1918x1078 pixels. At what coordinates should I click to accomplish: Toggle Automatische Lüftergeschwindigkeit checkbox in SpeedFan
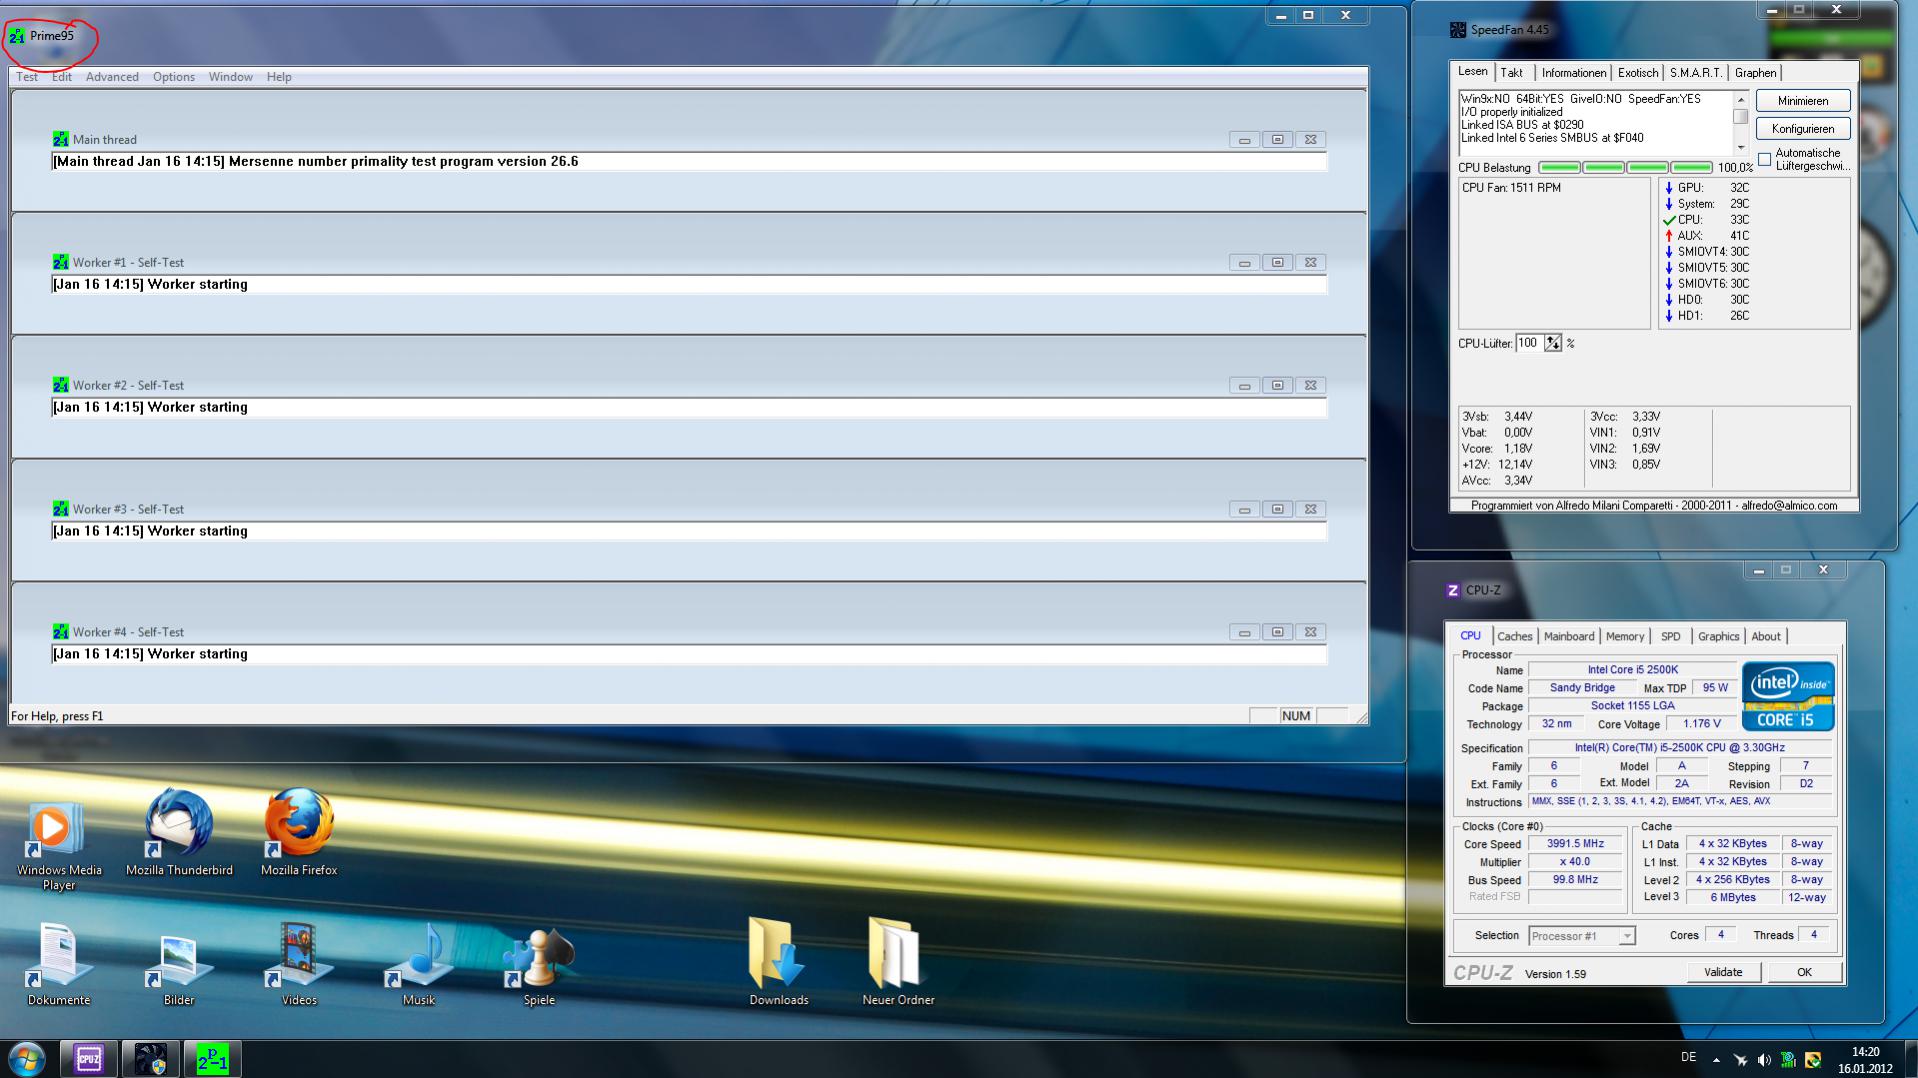[1765, 160]
